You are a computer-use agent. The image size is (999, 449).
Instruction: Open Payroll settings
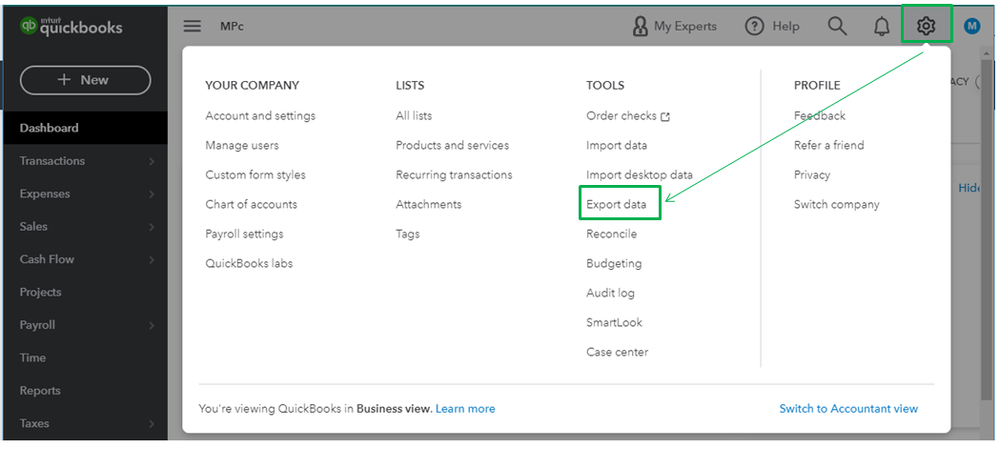[x=244, y=234]
